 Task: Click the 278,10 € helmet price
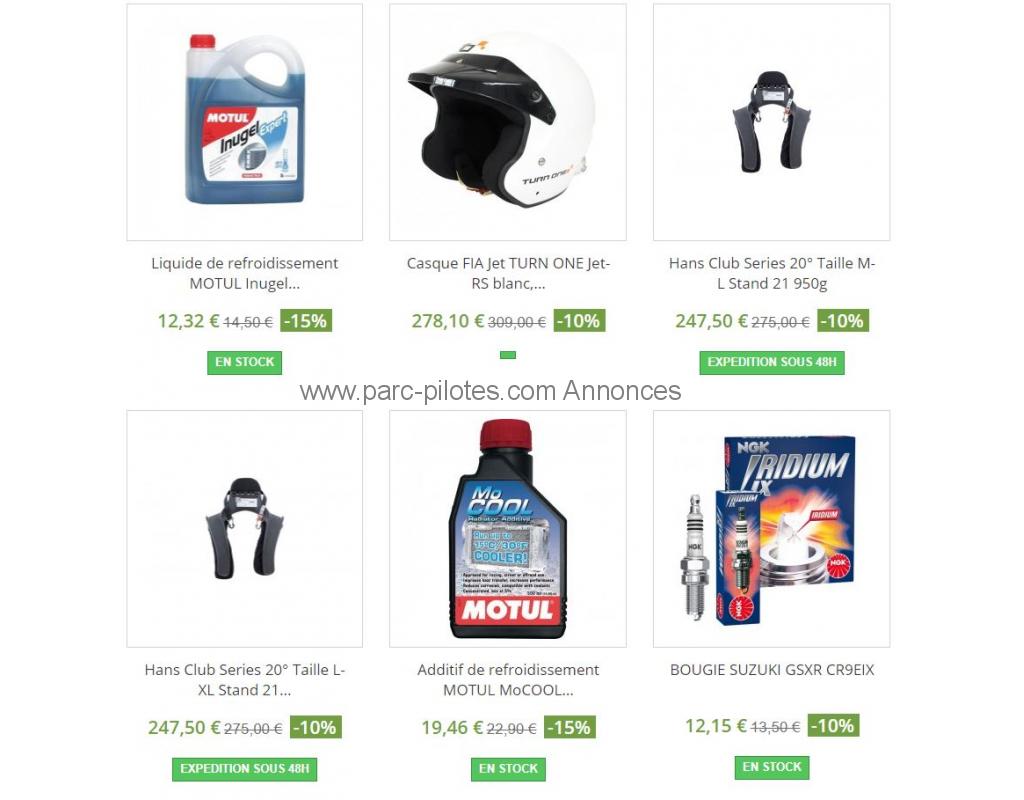447,321
